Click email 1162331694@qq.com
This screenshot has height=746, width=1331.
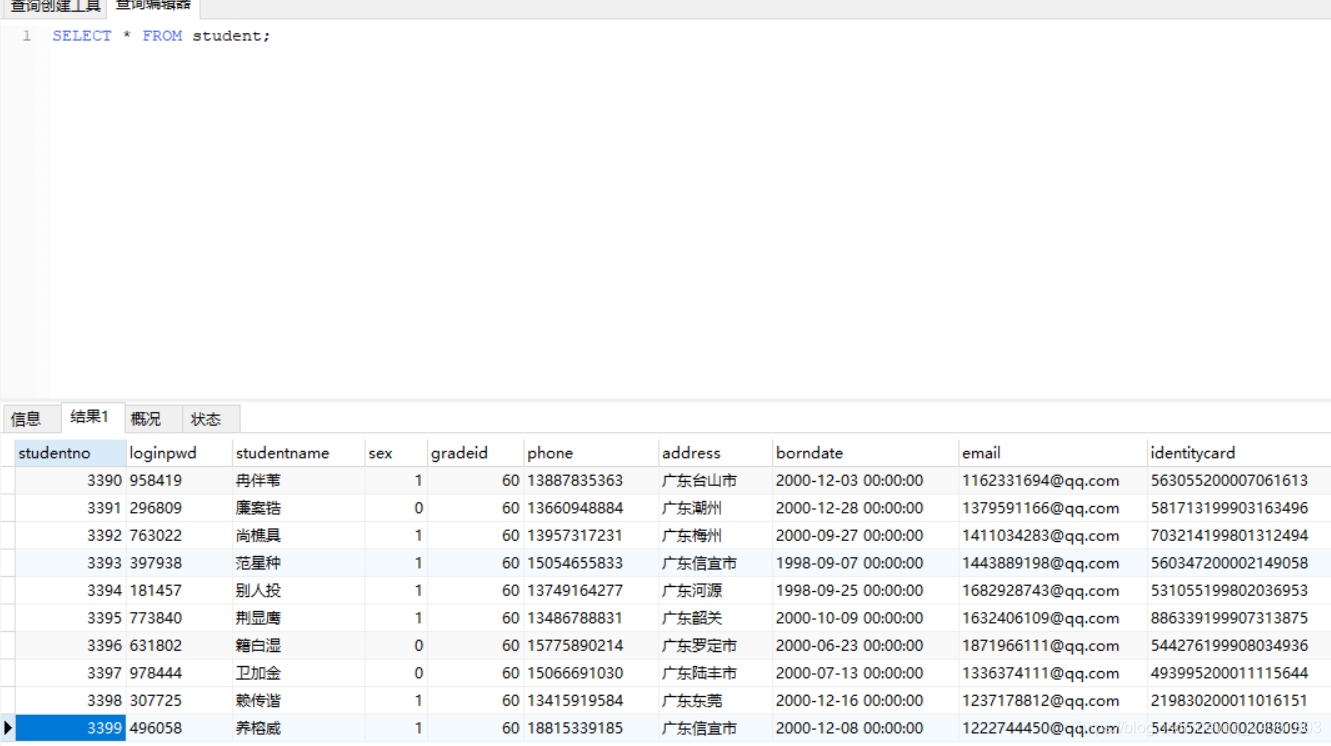point(1040,481)
